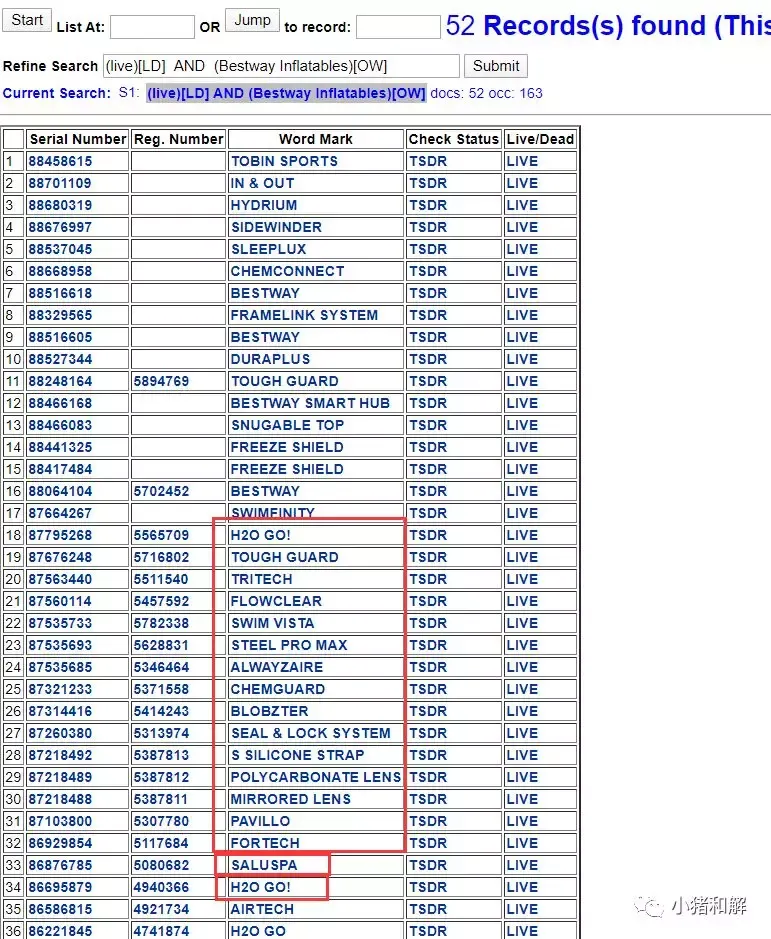Click LIVE status in AIRTECH row
Viewport: 771px width, 939px height.
522,910
